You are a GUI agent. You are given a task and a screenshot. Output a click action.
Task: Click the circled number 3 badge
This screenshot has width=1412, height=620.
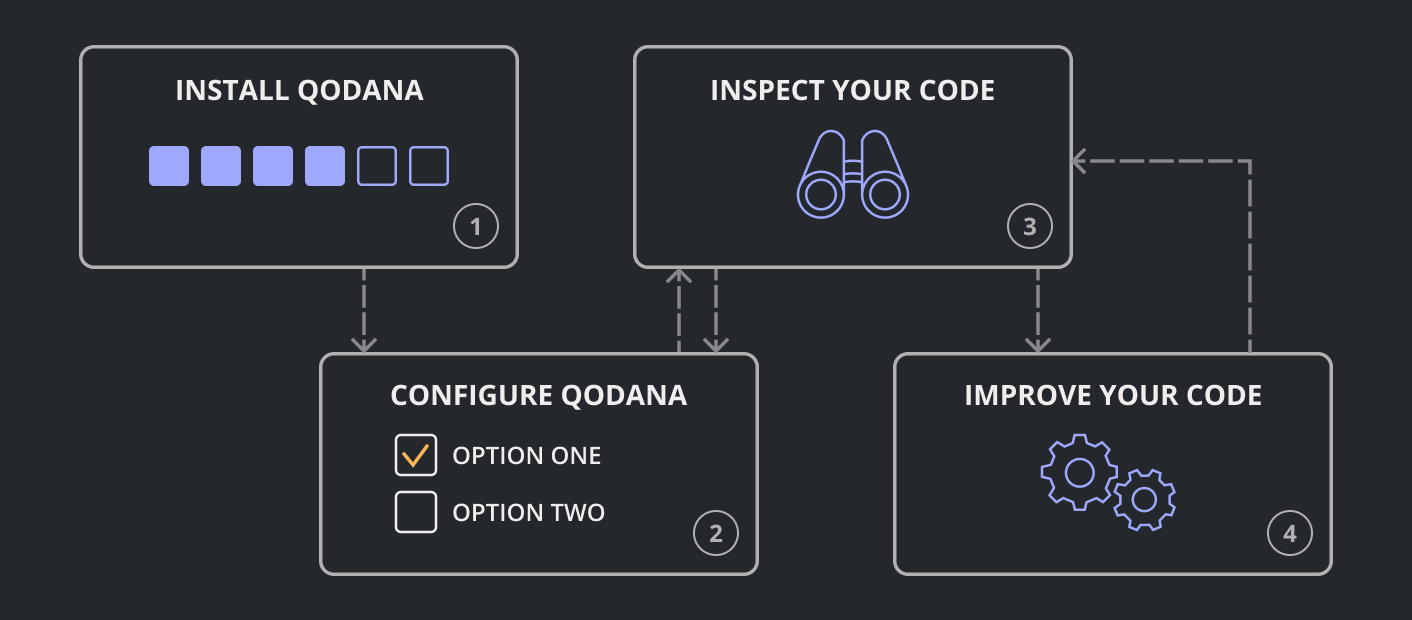1030,227
